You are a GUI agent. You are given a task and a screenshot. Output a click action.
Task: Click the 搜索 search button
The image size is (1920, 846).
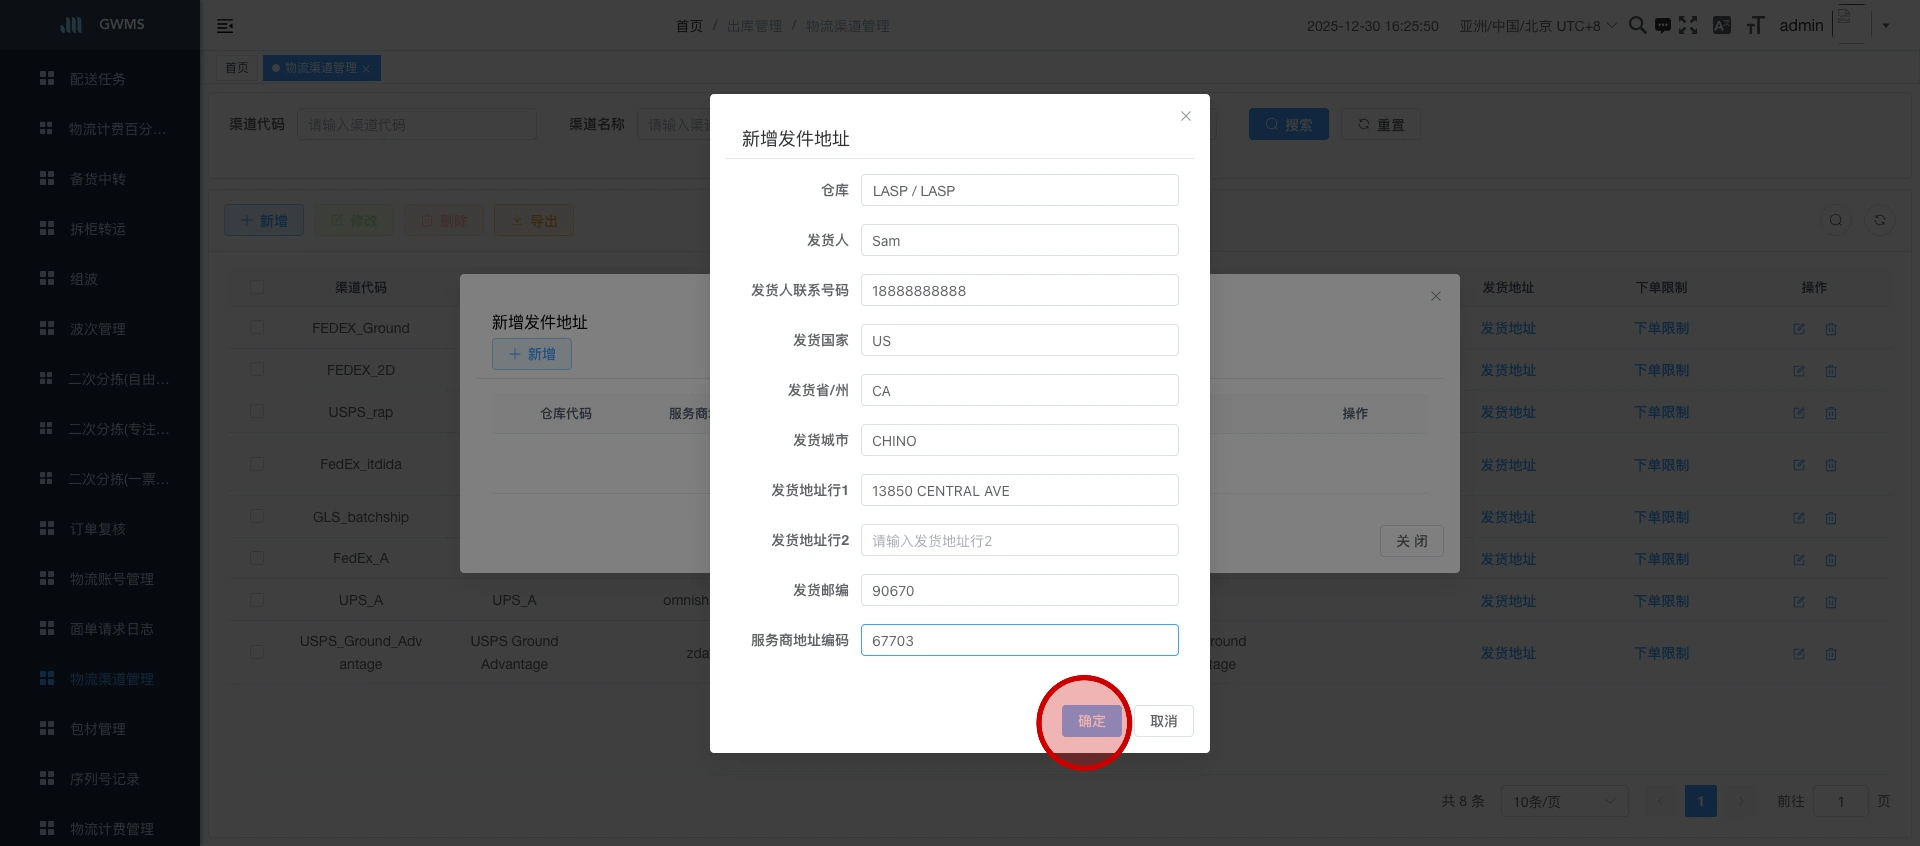pyautogui.click(x=1288, y=124)
